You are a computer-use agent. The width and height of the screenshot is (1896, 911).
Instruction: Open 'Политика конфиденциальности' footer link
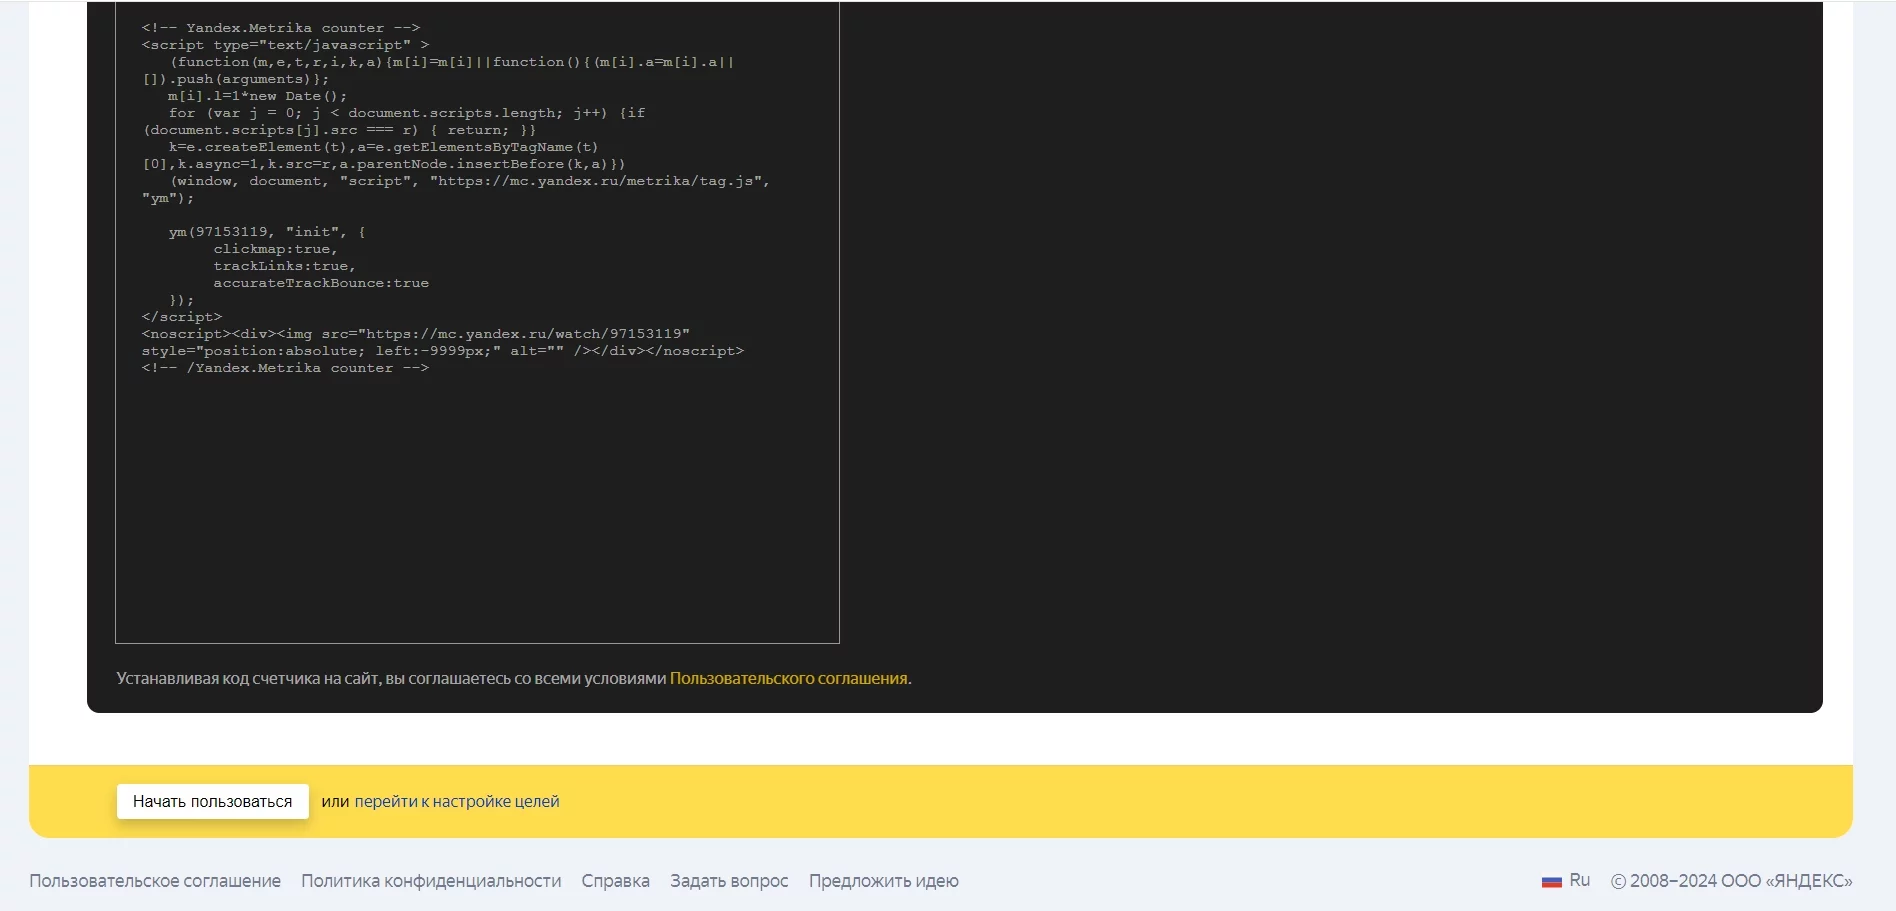click(x=431, y=881)
